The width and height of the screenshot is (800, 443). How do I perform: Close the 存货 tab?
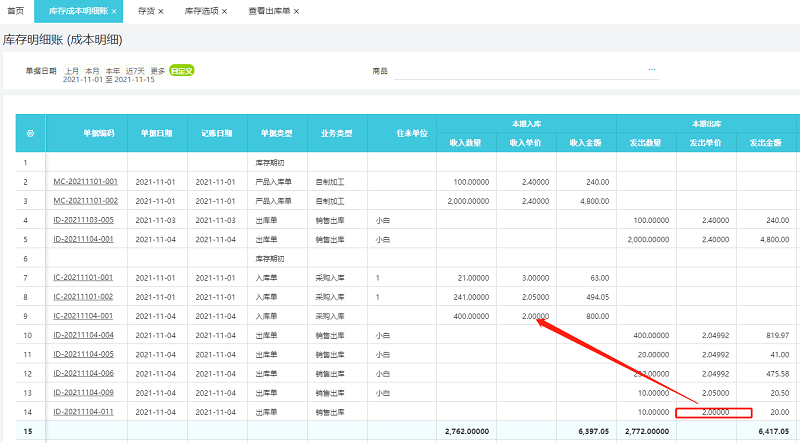tap(160, 11)
